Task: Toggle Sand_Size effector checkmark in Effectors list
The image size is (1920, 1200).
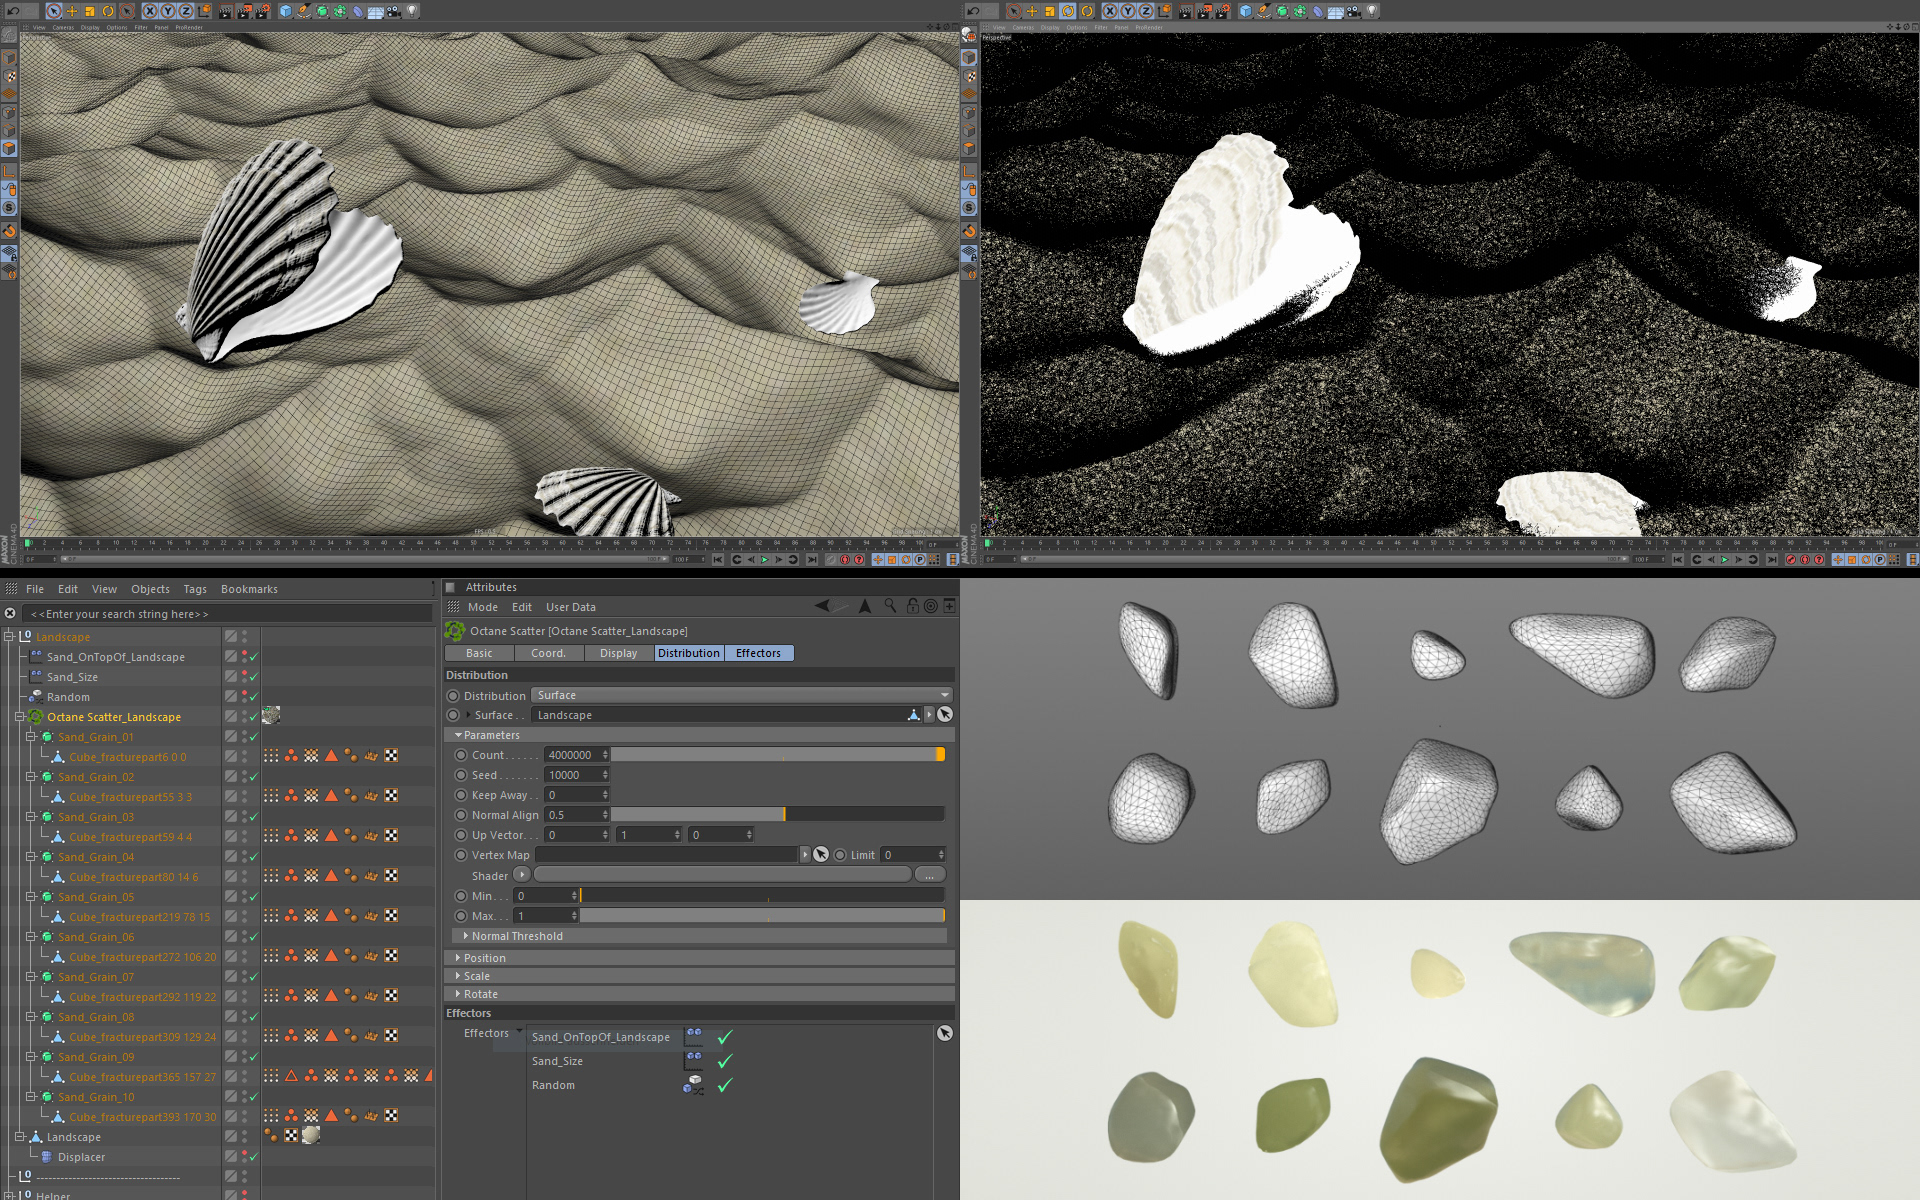Action: tap(725, 1061)
